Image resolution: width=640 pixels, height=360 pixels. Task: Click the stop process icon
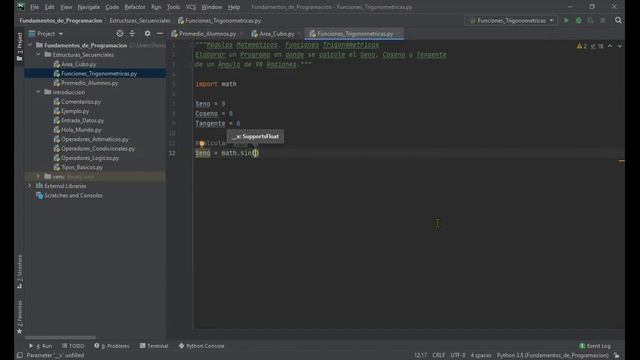tap(603, 20)
